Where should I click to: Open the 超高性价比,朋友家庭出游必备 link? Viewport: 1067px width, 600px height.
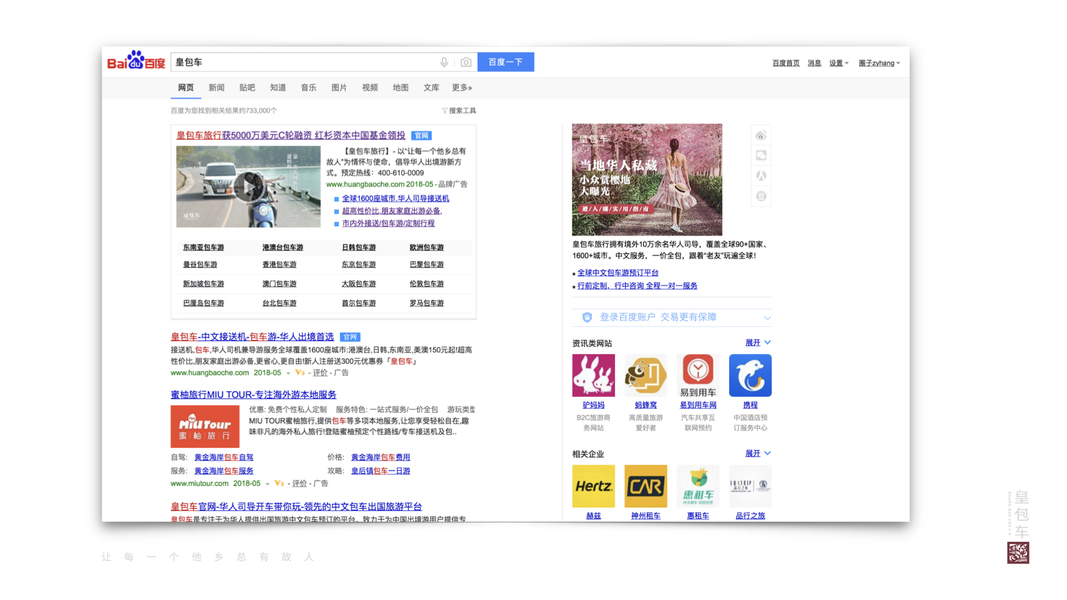pos(392,211)
